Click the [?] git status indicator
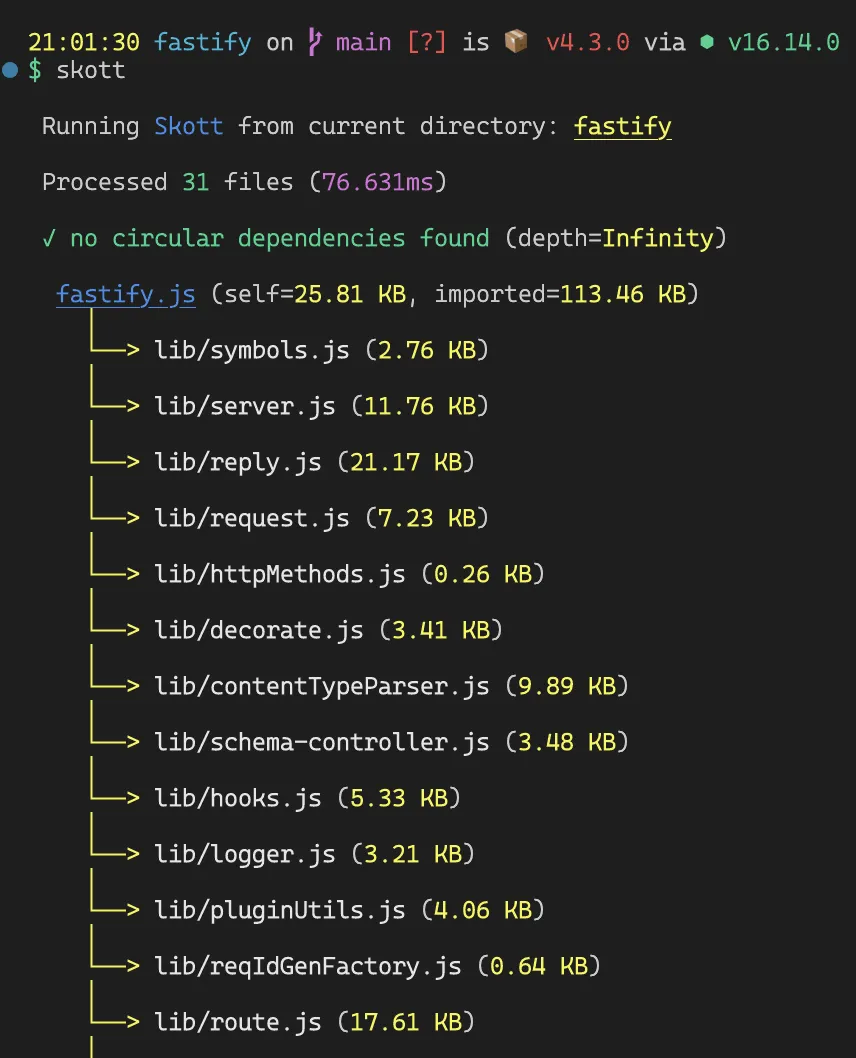 pos(427,43)
